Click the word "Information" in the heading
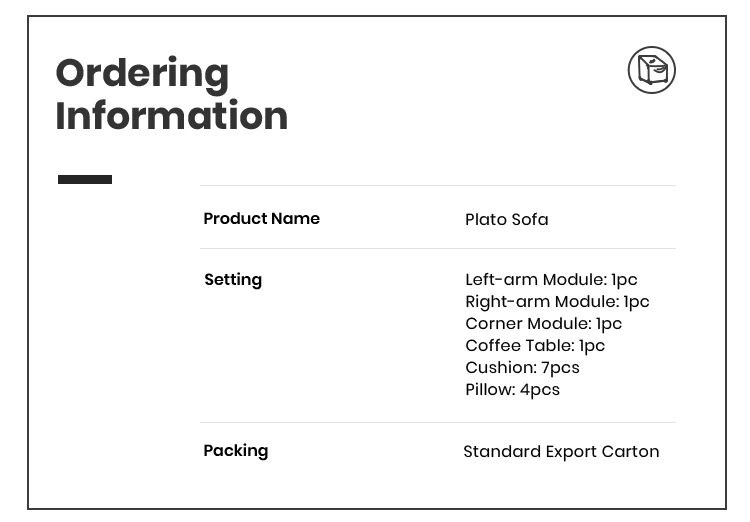 click(x=171, y=116)
